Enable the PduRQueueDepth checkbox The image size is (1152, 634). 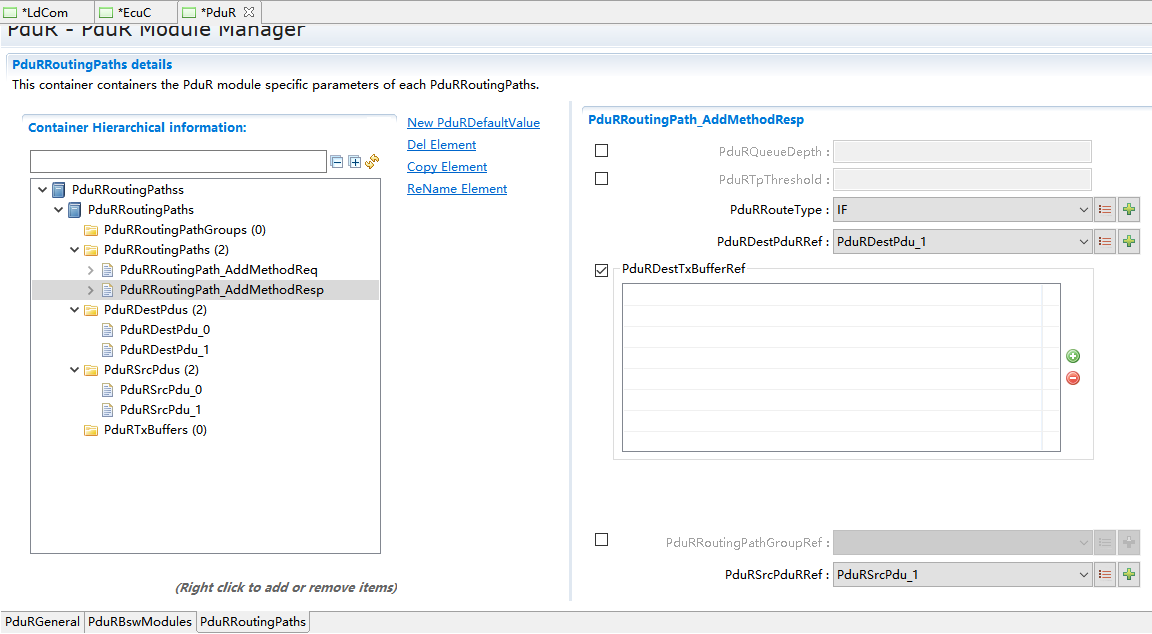(601, 151)
